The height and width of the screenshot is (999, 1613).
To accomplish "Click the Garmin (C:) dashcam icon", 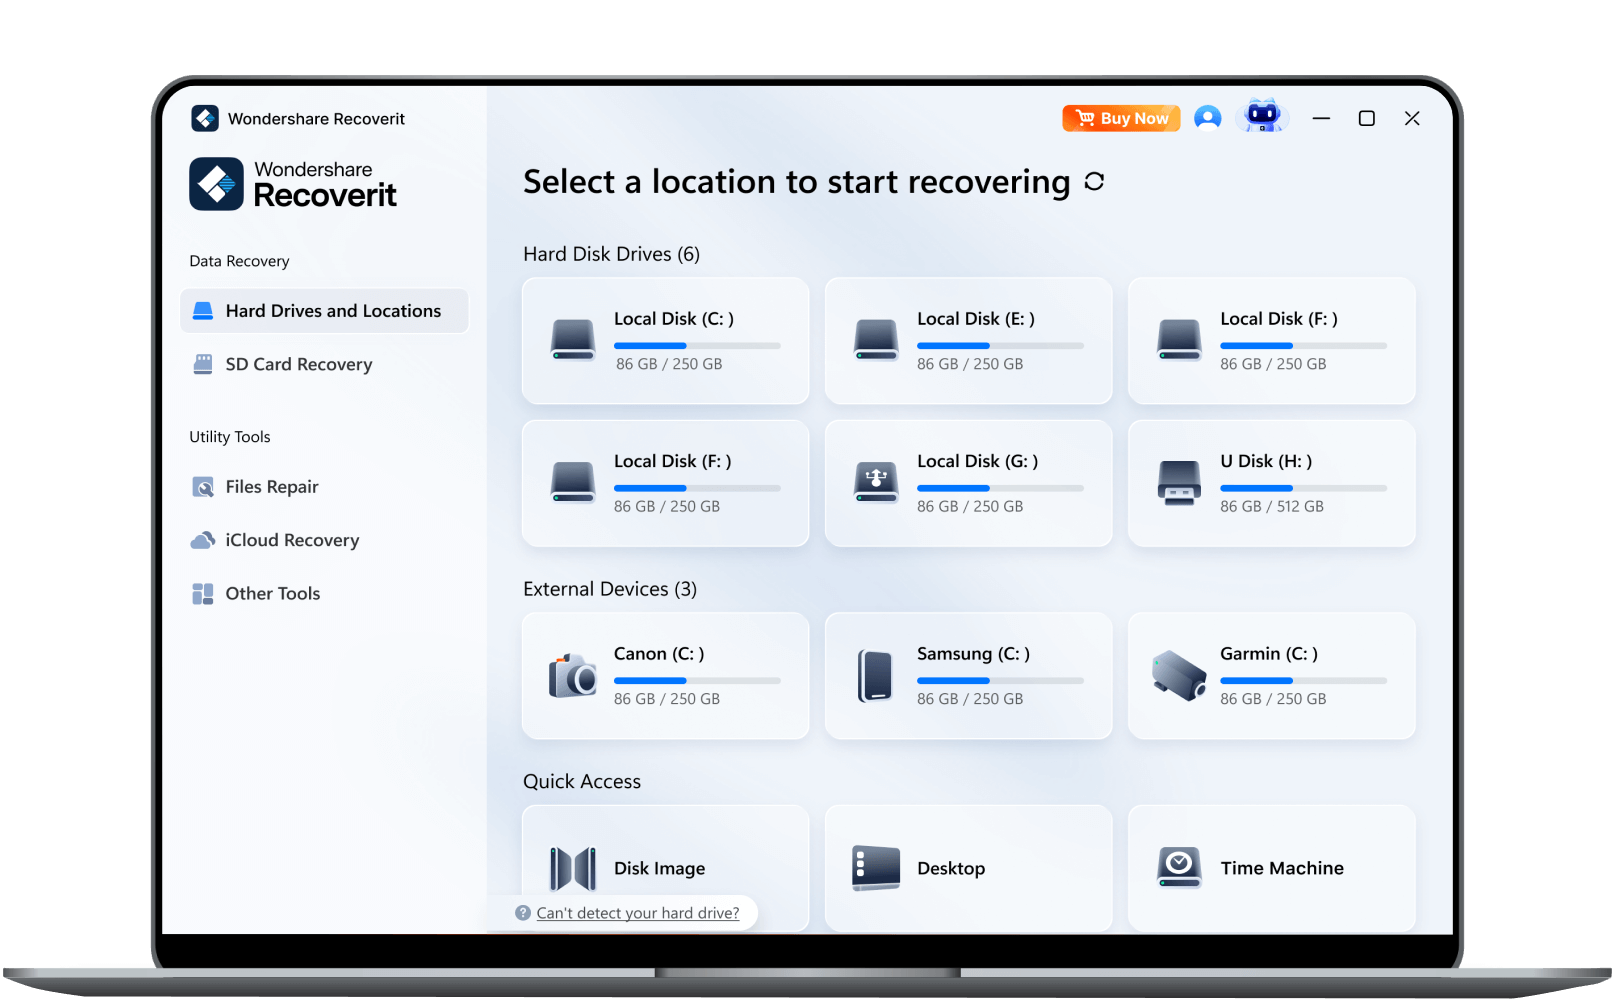I will [x=1180, y=676].
